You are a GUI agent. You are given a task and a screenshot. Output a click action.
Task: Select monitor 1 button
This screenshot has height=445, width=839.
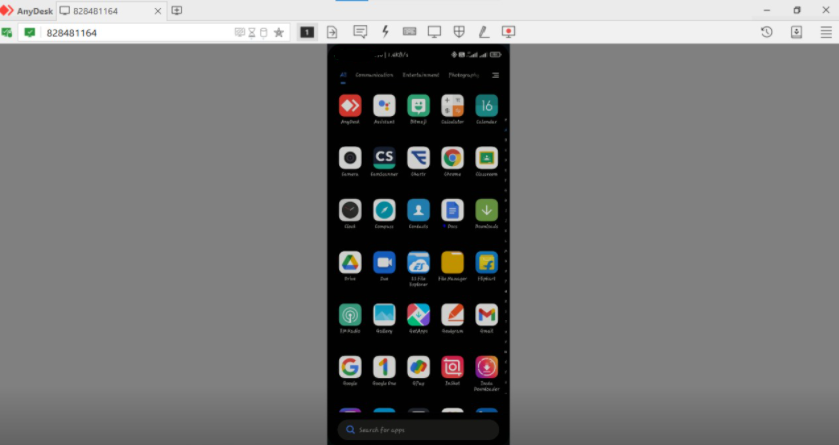point(307,32)
